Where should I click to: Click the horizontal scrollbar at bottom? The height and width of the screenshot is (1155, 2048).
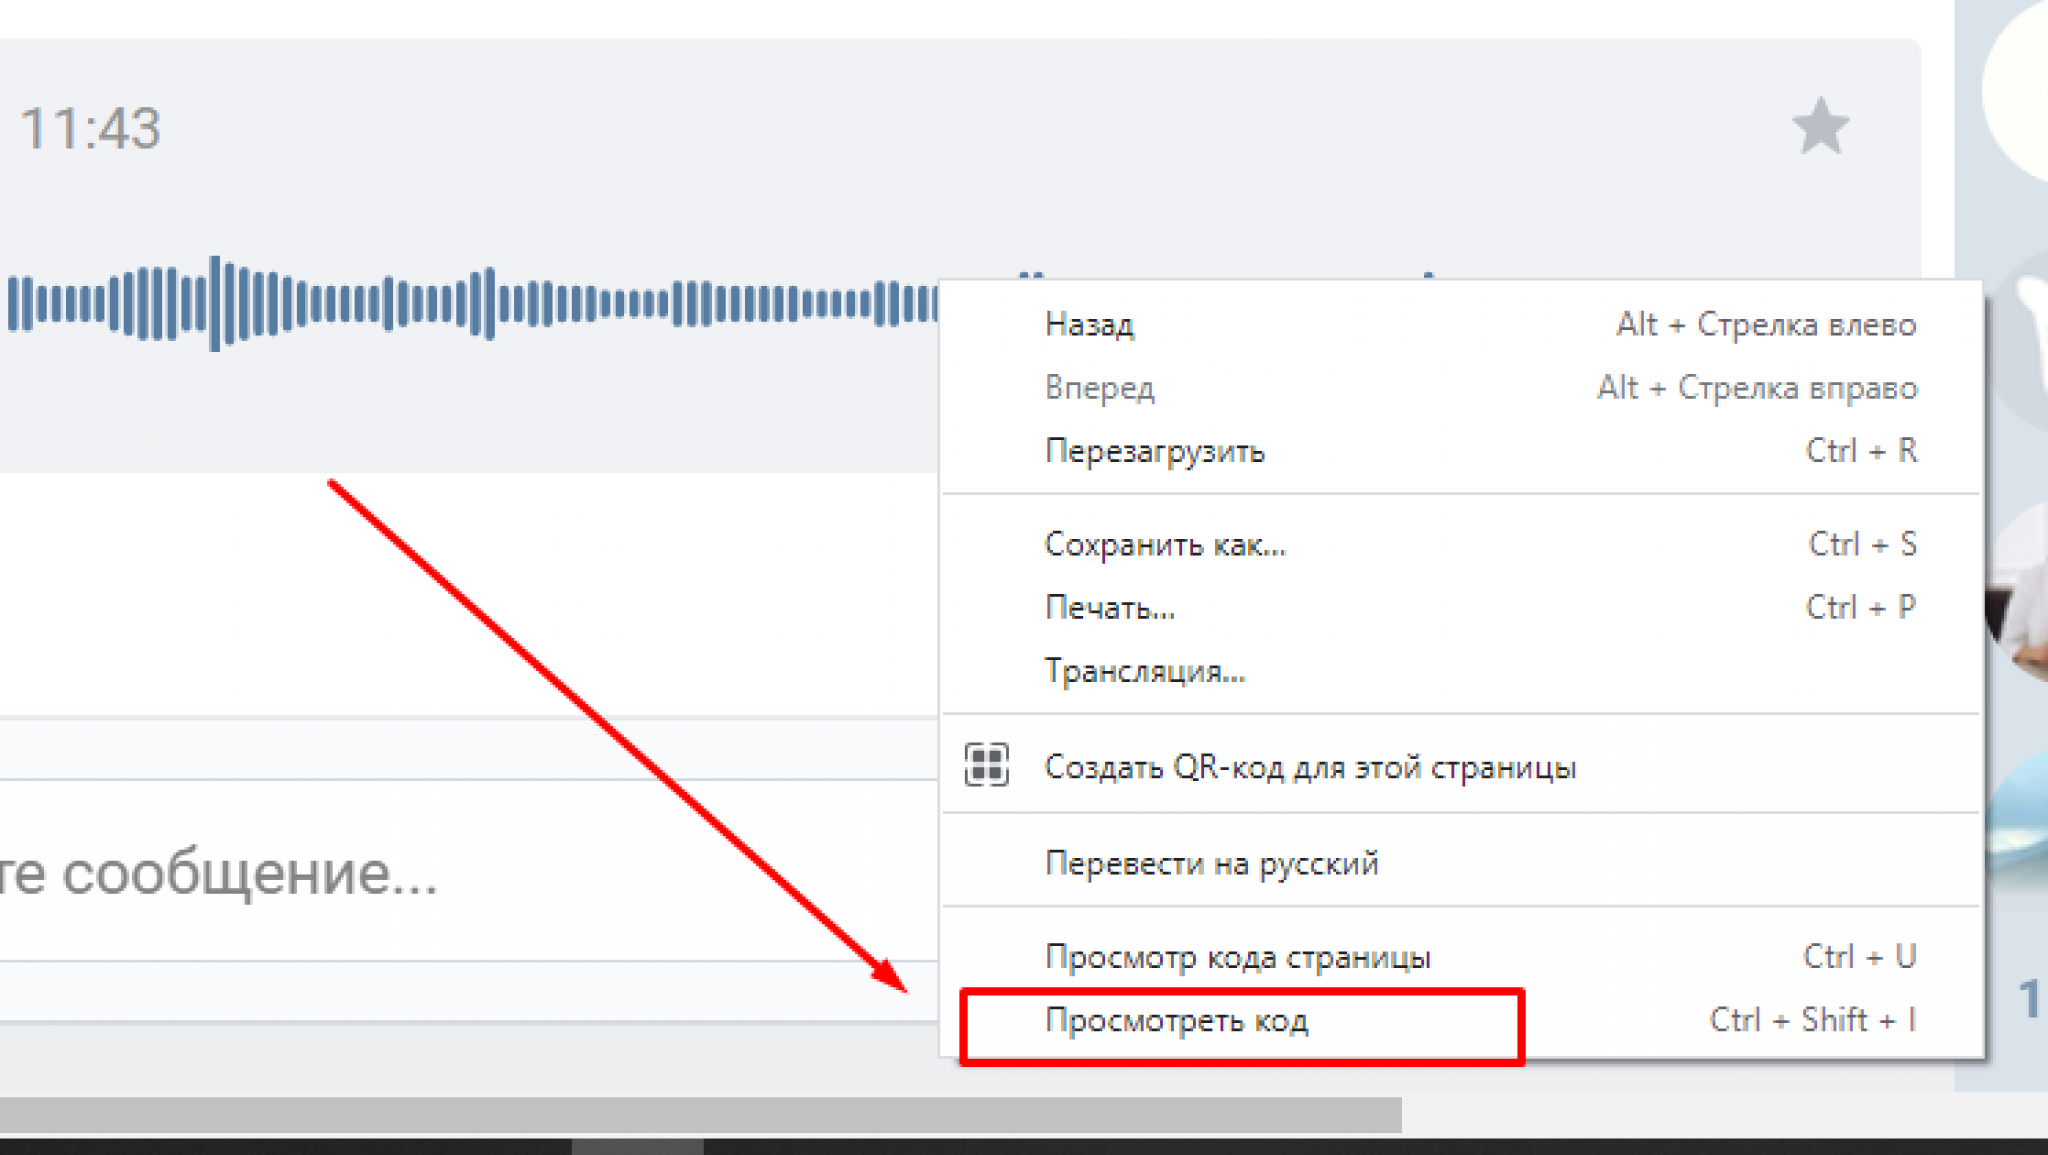tap(700, 1114)
